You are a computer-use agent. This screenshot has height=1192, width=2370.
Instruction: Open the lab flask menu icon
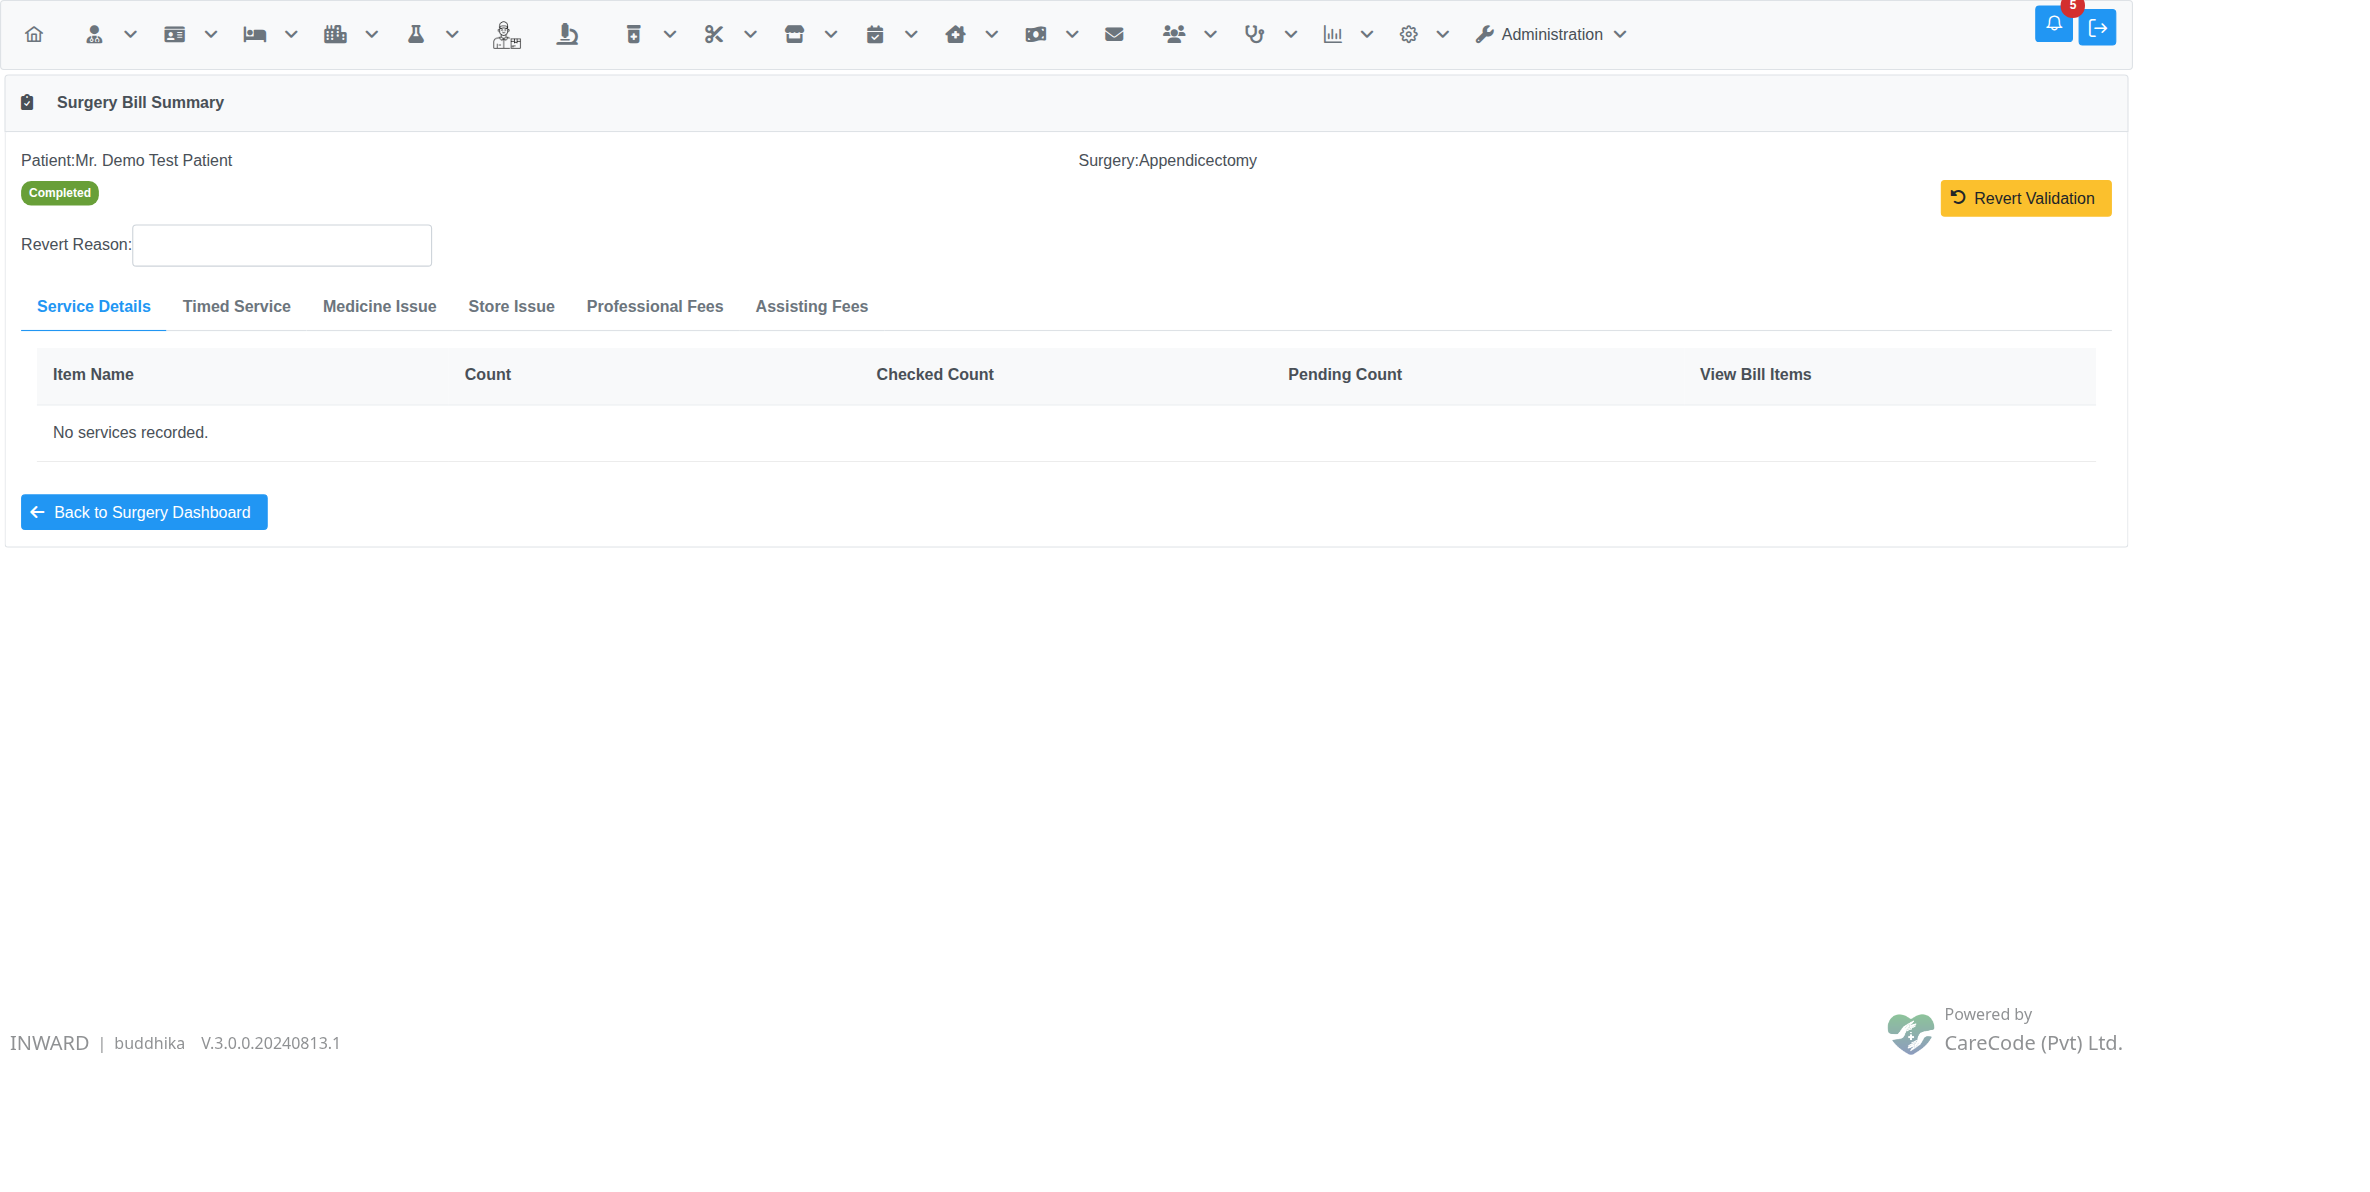click(416, 34)
